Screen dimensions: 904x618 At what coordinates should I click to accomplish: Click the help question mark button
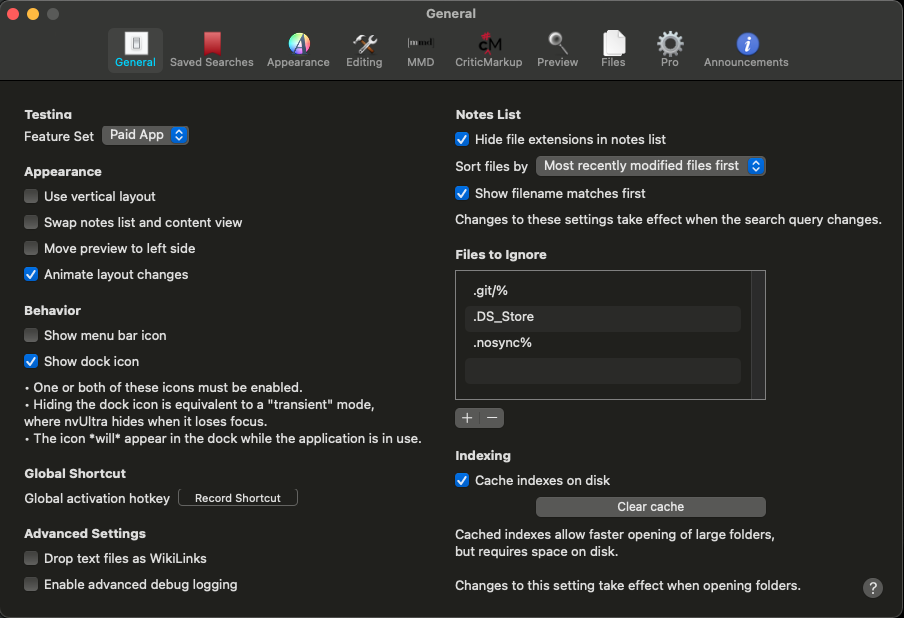(873, 588)
